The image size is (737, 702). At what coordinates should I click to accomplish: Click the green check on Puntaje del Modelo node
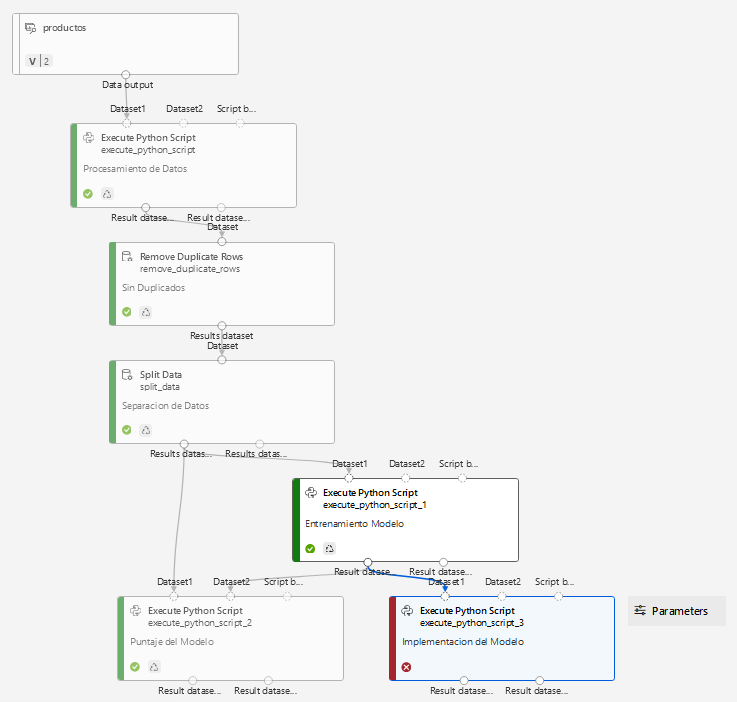[x=135, y=667]
